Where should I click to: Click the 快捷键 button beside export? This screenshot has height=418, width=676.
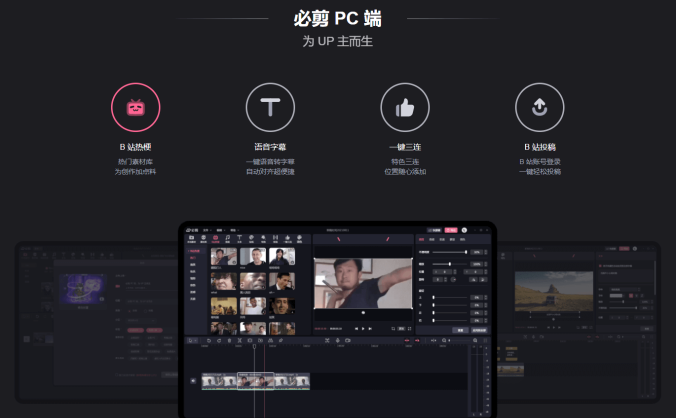click(x=435, y=230)
